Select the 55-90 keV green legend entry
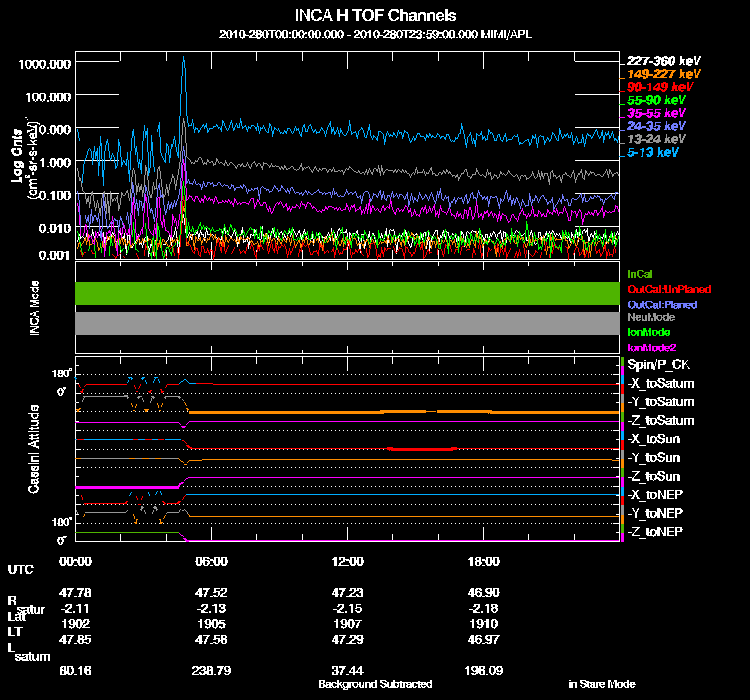Image resolution: width=750 pixels, height=700 pixels. click(x=656, y=100)
